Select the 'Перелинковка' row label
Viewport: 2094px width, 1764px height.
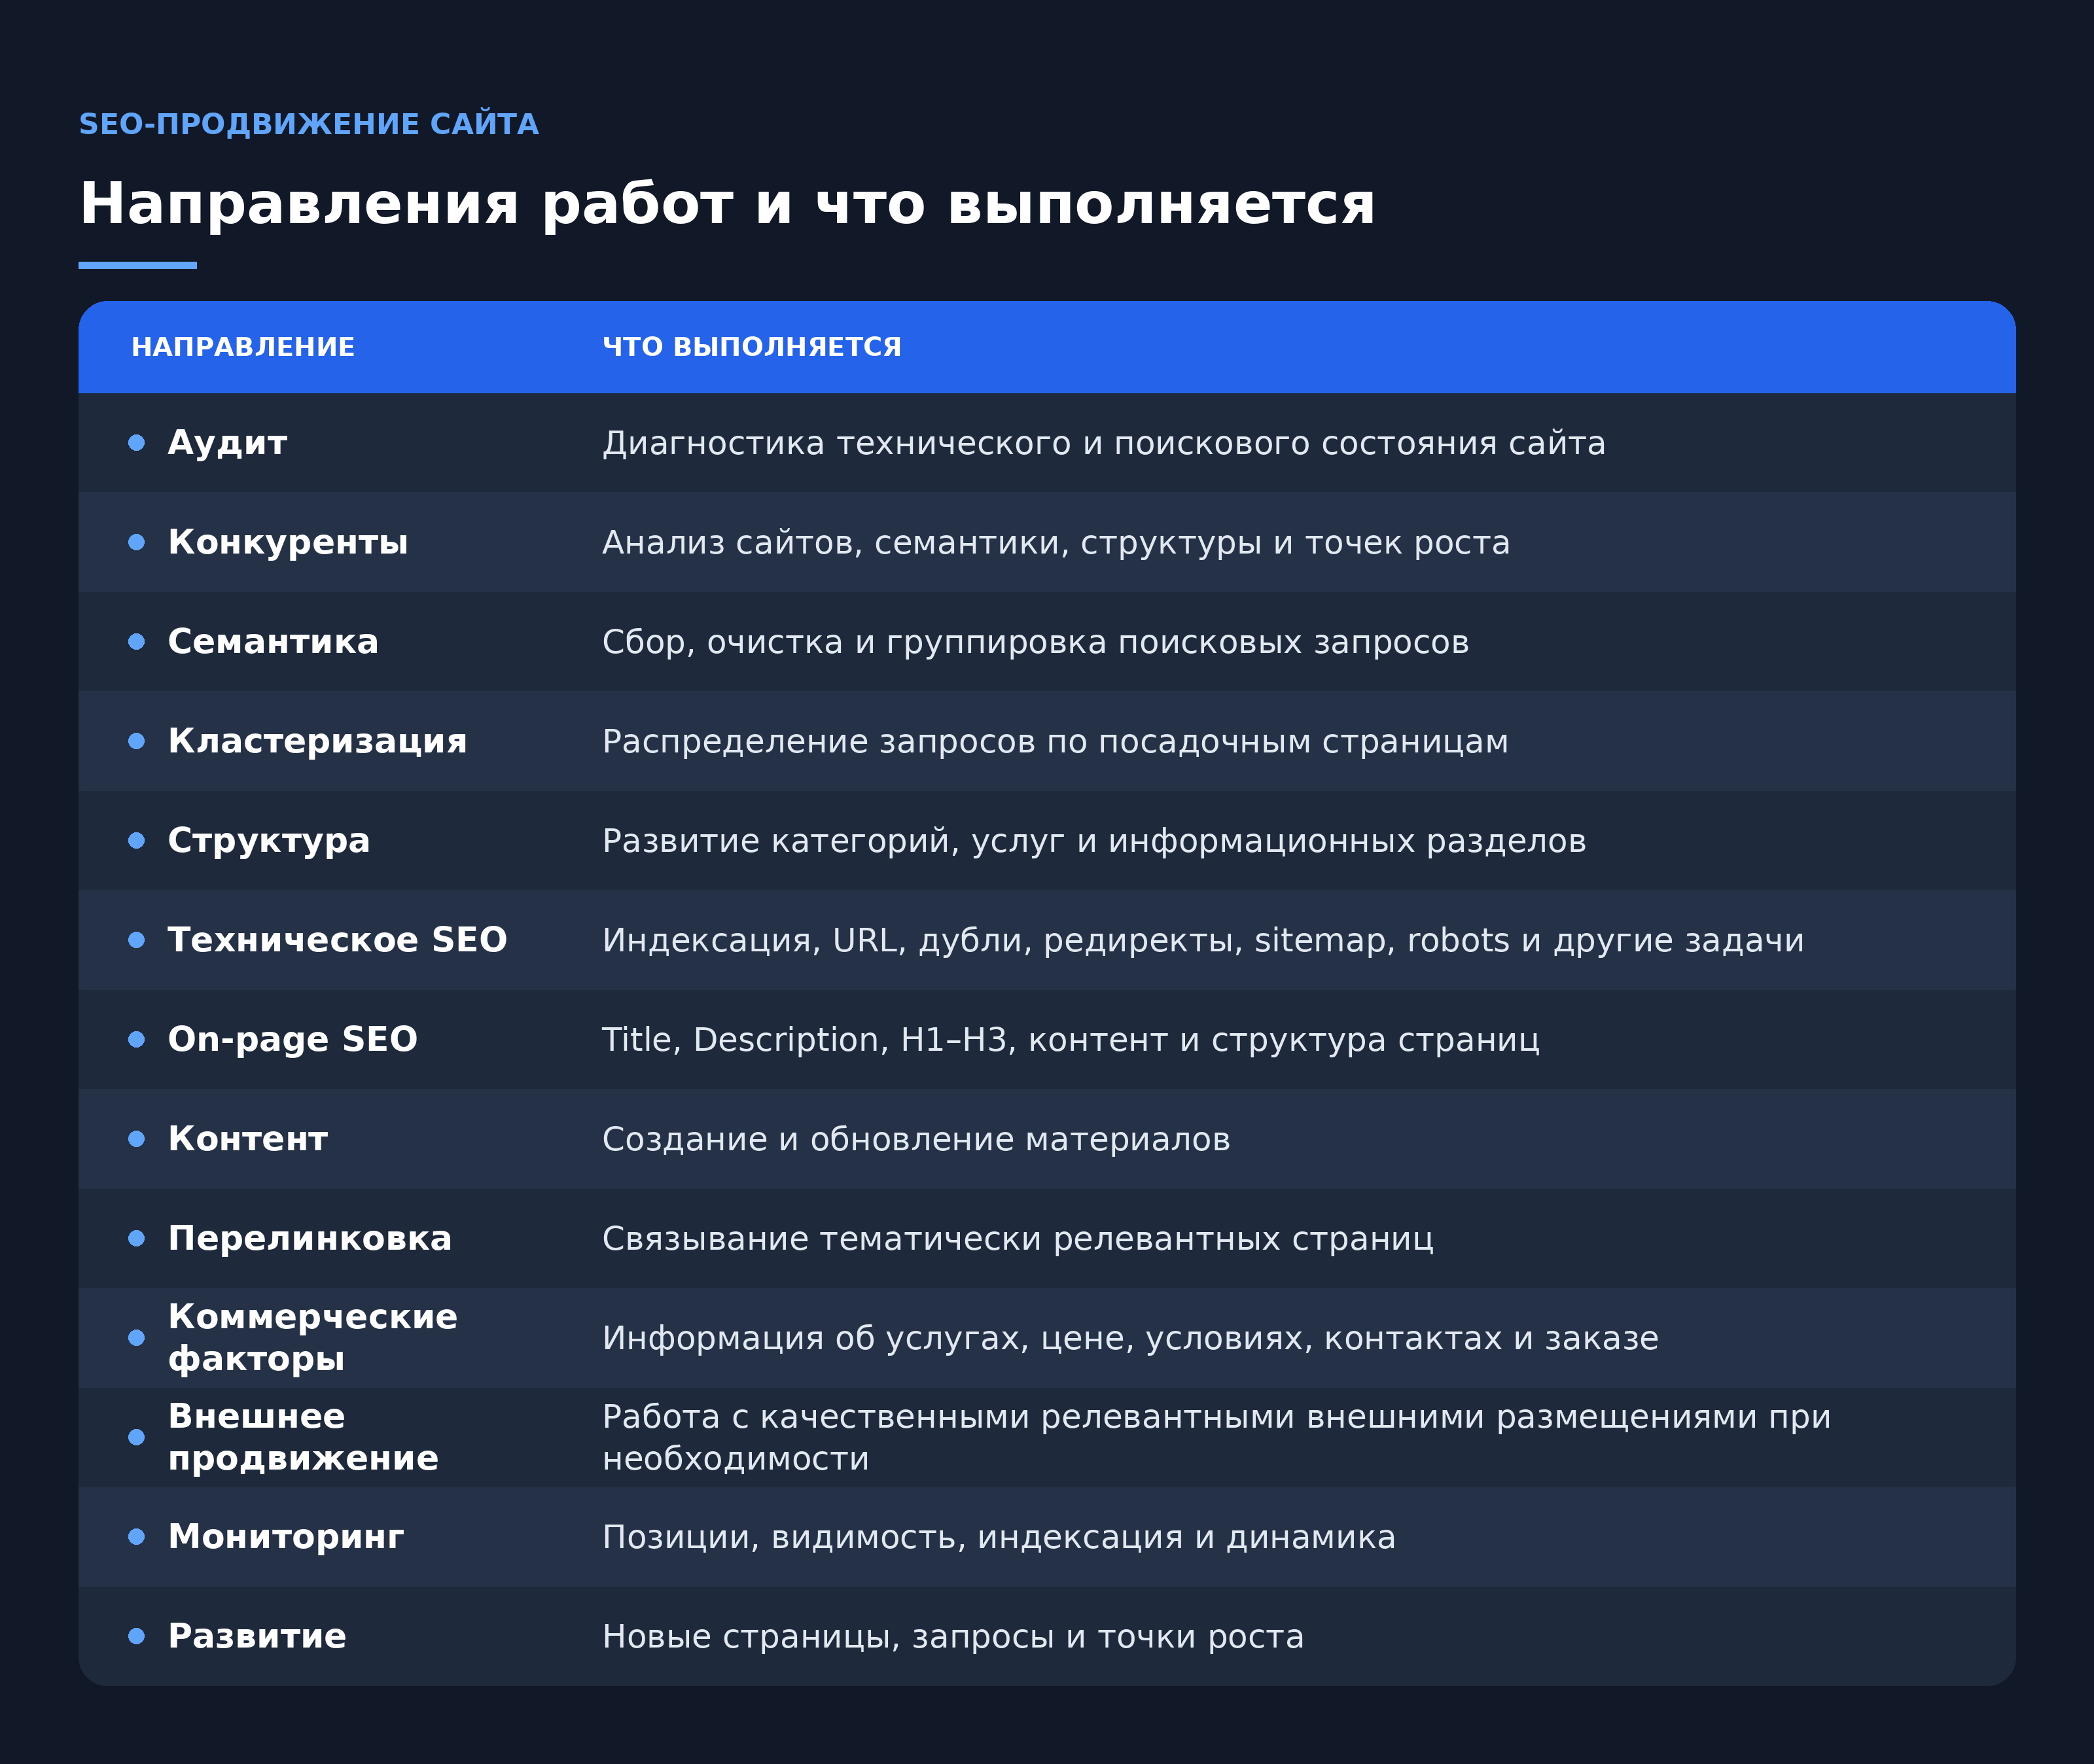click(310, 1238)
